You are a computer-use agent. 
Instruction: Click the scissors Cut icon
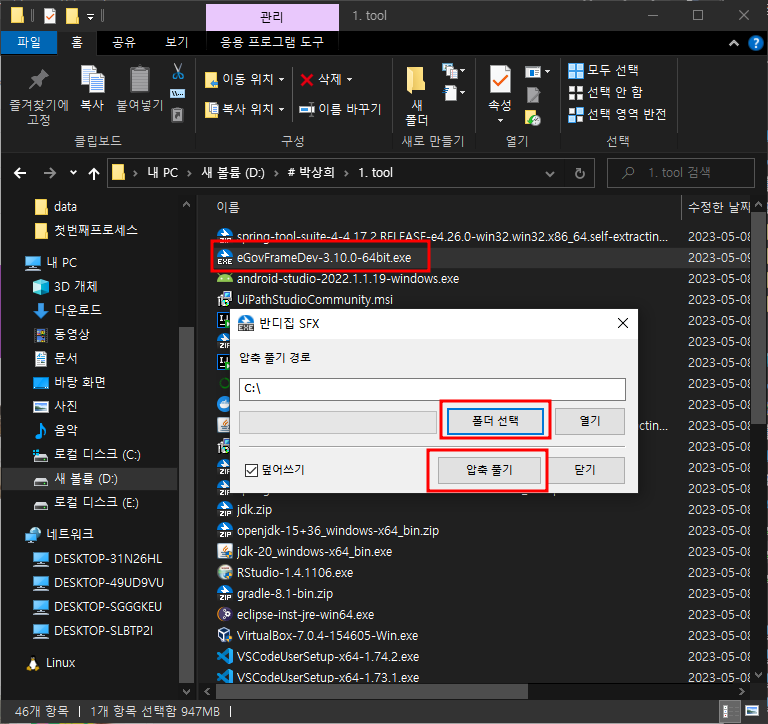pos(178,71)
